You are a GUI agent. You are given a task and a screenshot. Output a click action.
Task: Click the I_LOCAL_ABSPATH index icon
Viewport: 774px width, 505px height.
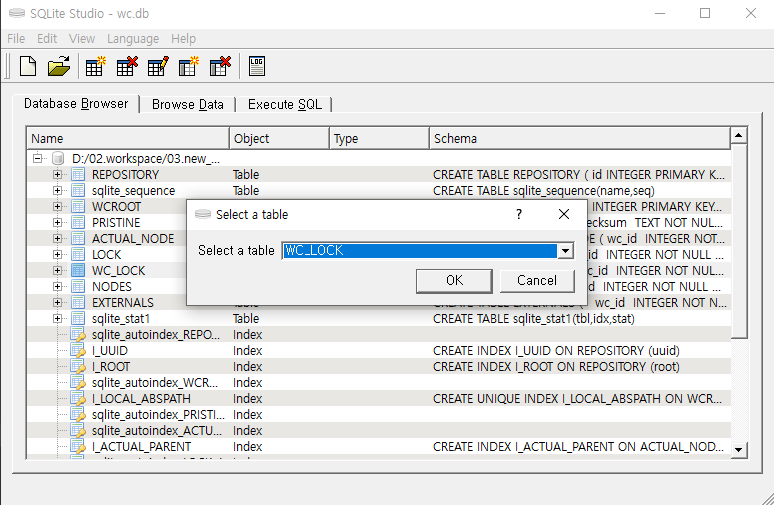click(x=78, y=398)
